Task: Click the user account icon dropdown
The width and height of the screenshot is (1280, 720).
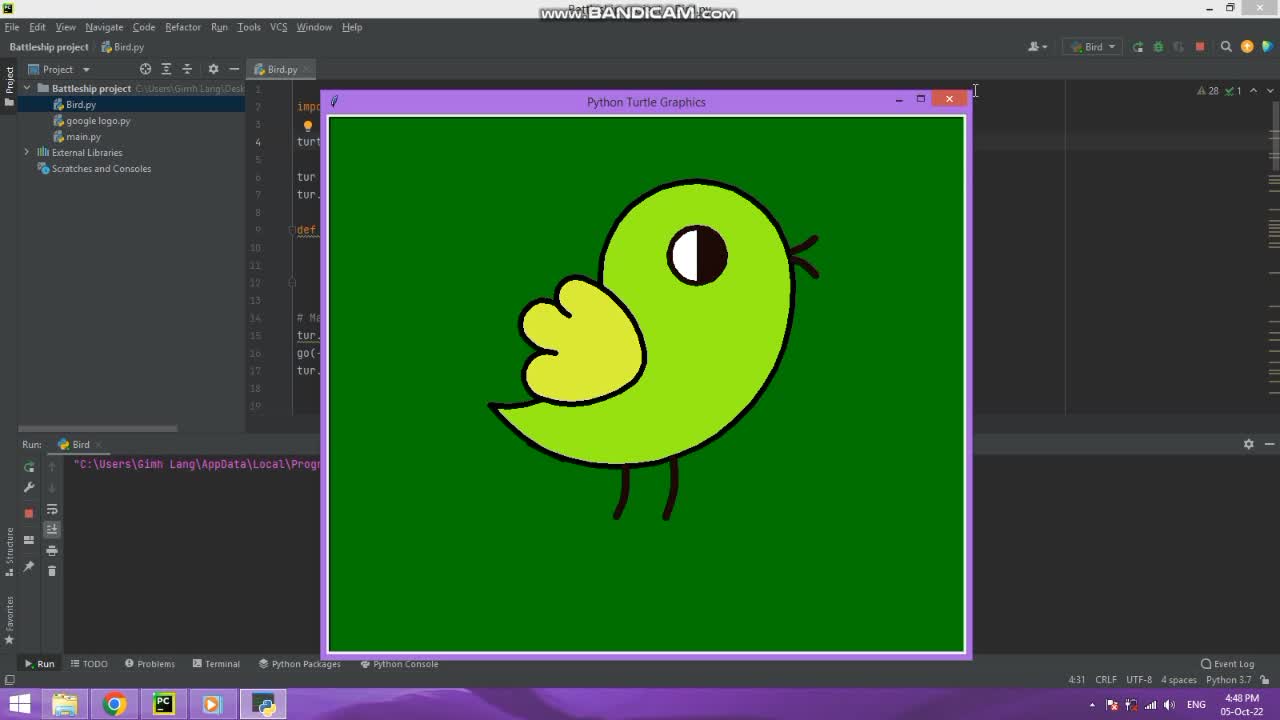Action: 1038,47
